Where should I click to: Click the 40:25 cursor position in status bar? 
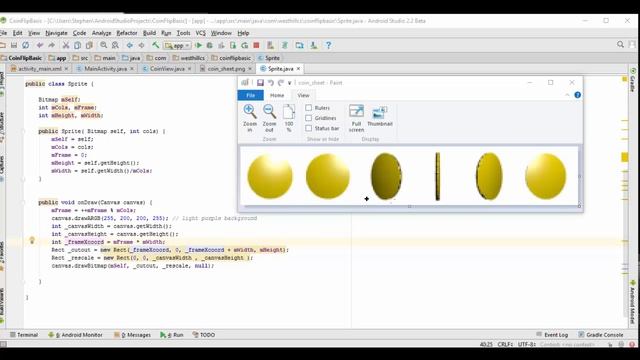click(486, 344)
